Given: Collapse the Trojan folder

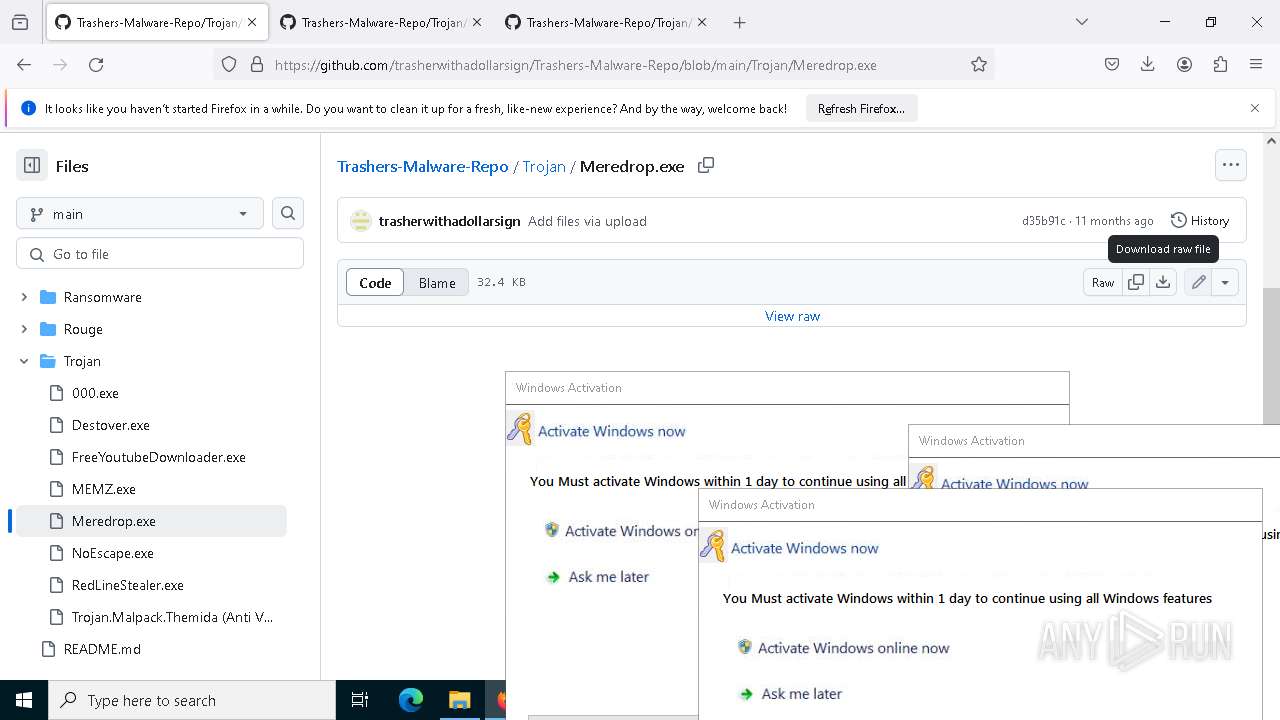Looking at the screenshot, I should pyautogui.click(x=24, y=361).
